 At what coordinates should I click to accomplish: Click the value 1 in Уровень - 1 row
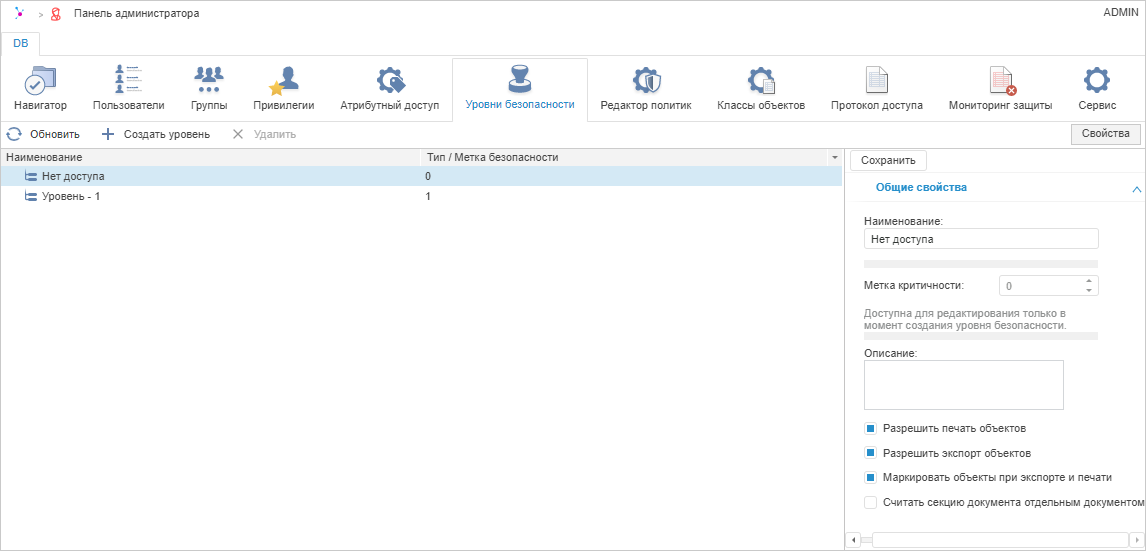coord(428,196)
